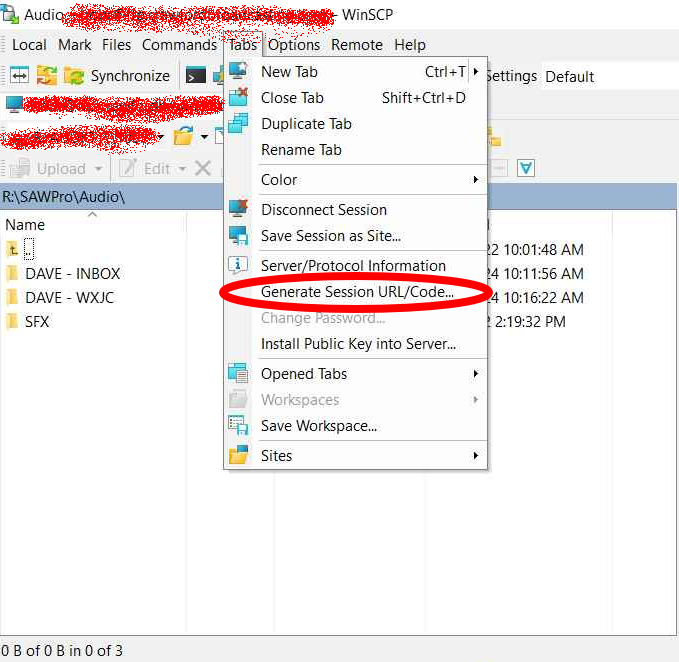
Task: Click the Delete X icon
Action: coord(203,168)
